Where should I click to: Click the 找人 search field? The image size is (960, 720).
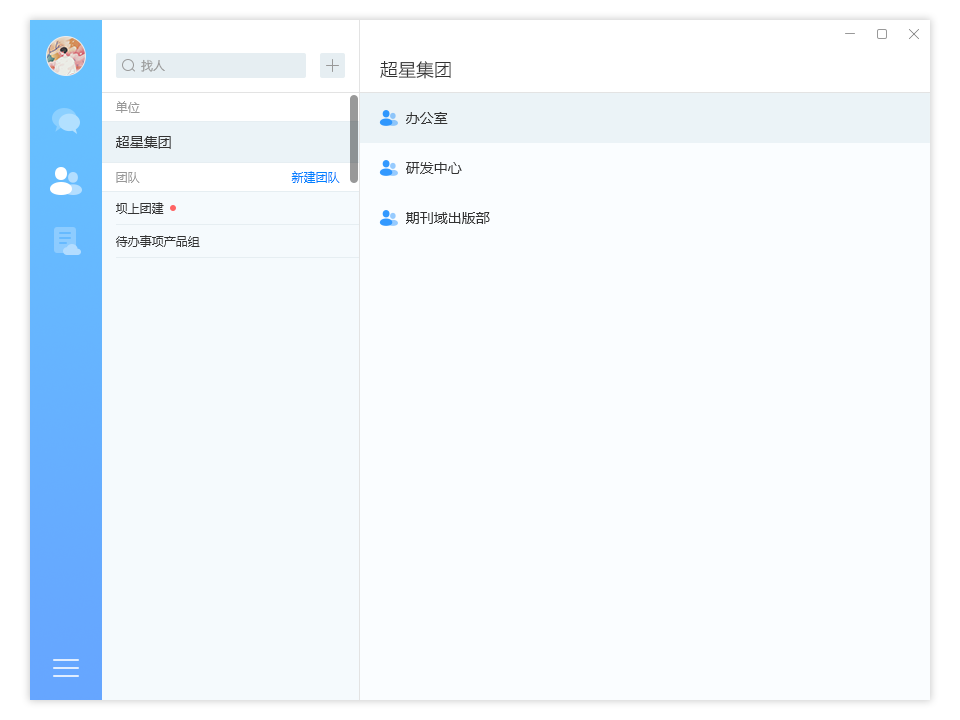[x=220, y=66]
